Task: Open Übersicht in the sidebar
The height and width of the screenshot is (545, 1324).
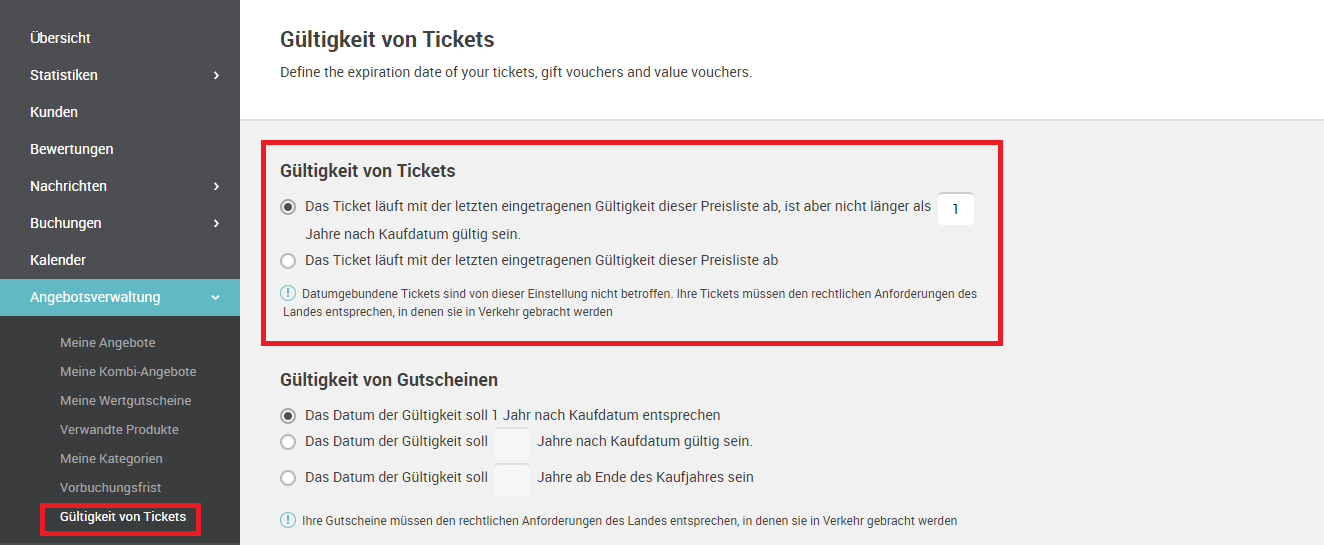Action: (x=60, y=38)
